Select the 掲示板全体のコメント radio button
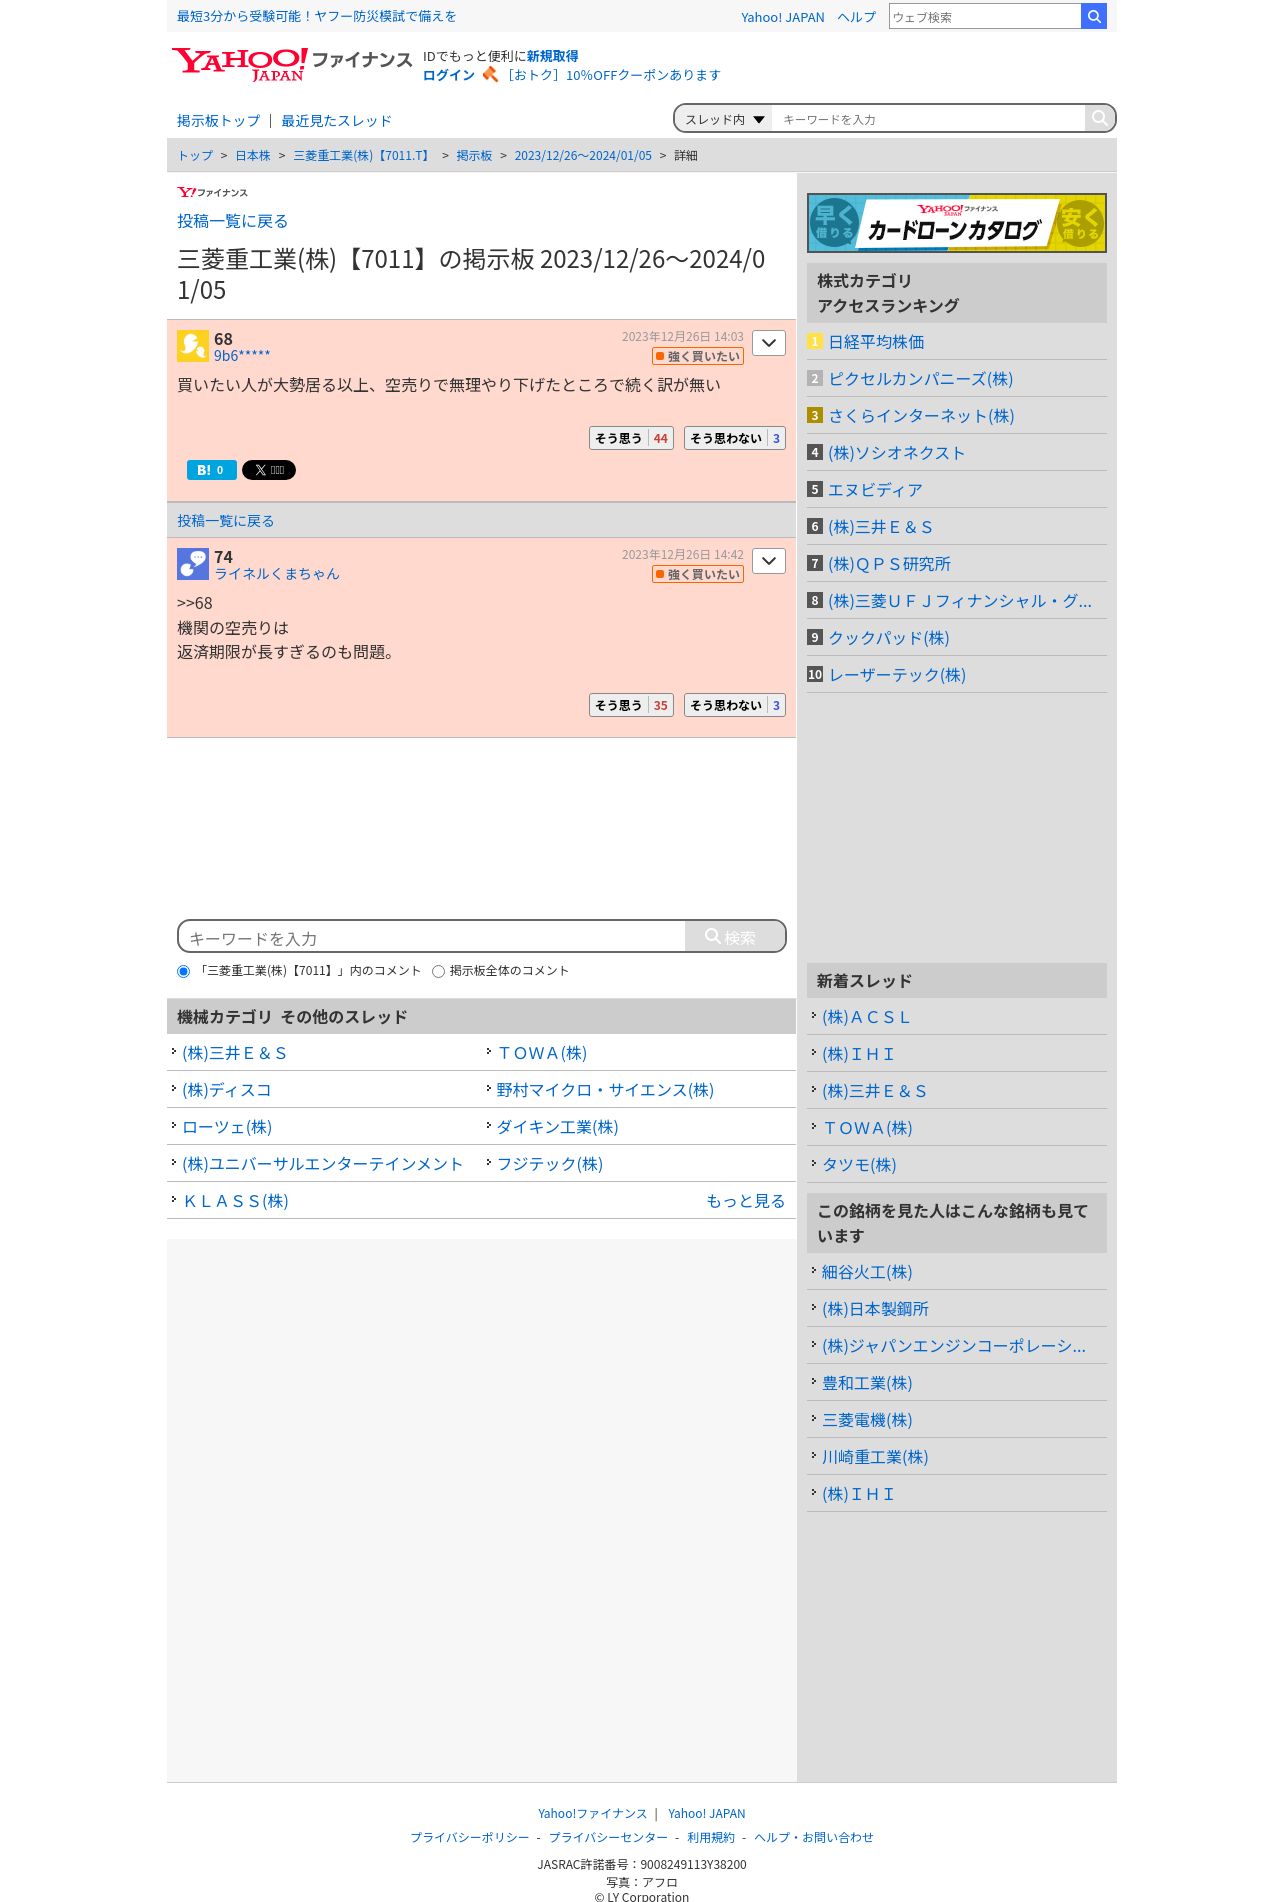Viewport: 1284px width, 1902px height. [438, 971]
